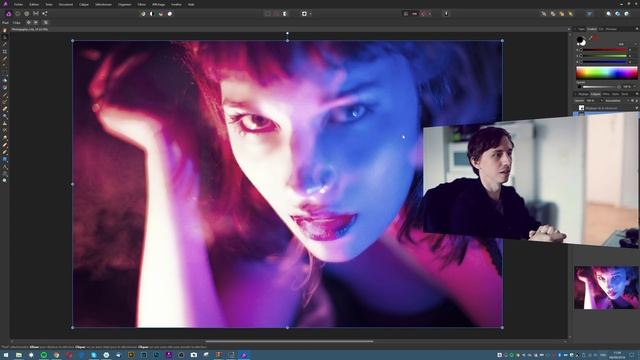The height and width of the screenshot is (360, 640).
Task: Apply Auto Contrast from the toolbar
Action: (152, 13)
